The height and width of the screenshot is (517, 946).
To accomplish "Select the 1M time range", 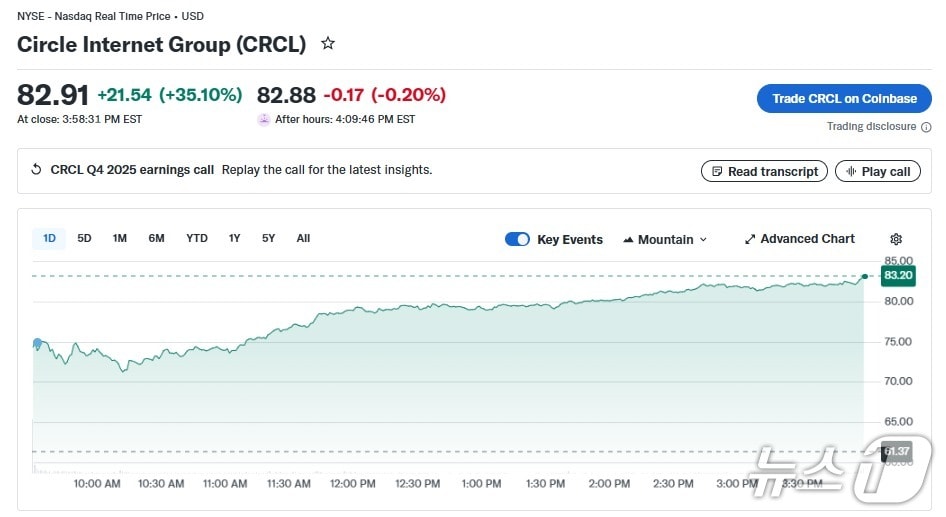I will tap(120, 238).
